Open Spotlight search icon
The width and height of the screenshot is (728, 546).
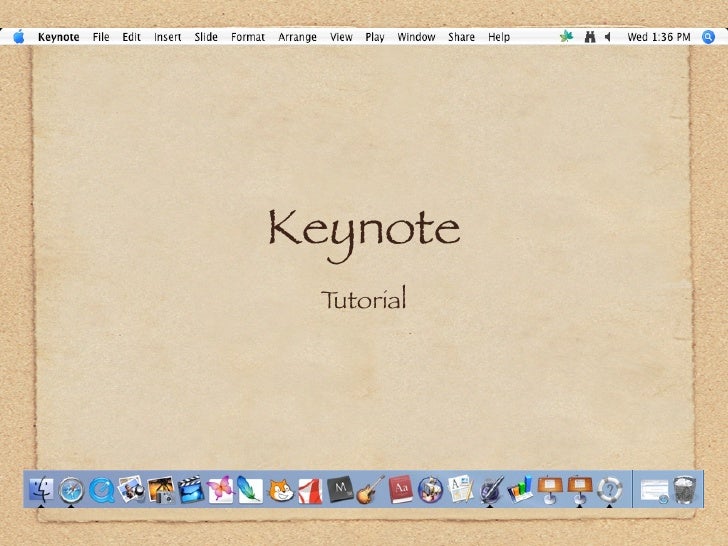click(x=708, y=37)
